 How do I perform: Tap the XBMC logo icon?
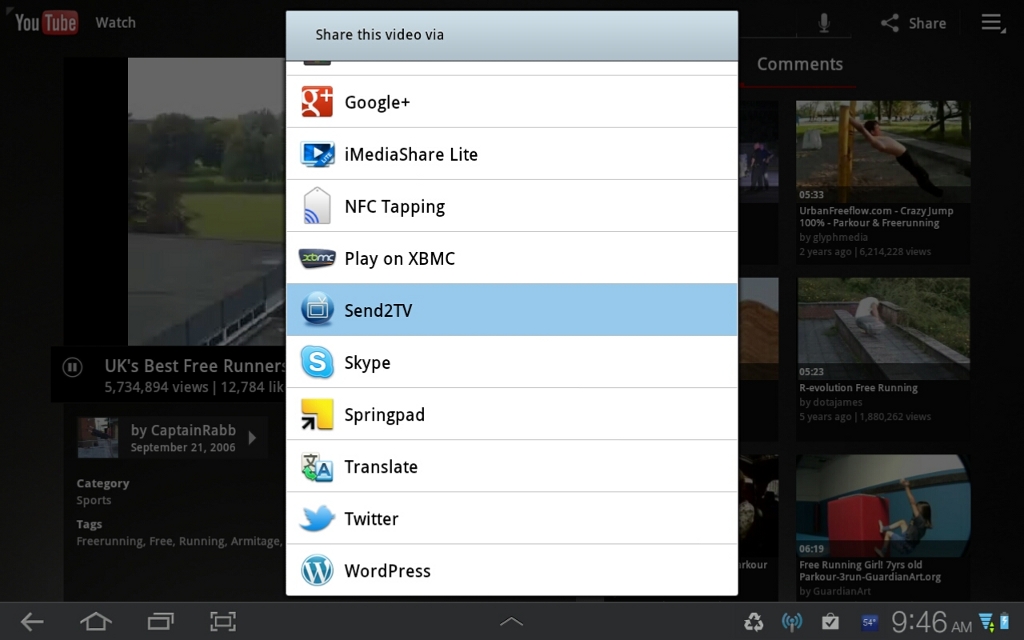317,258
